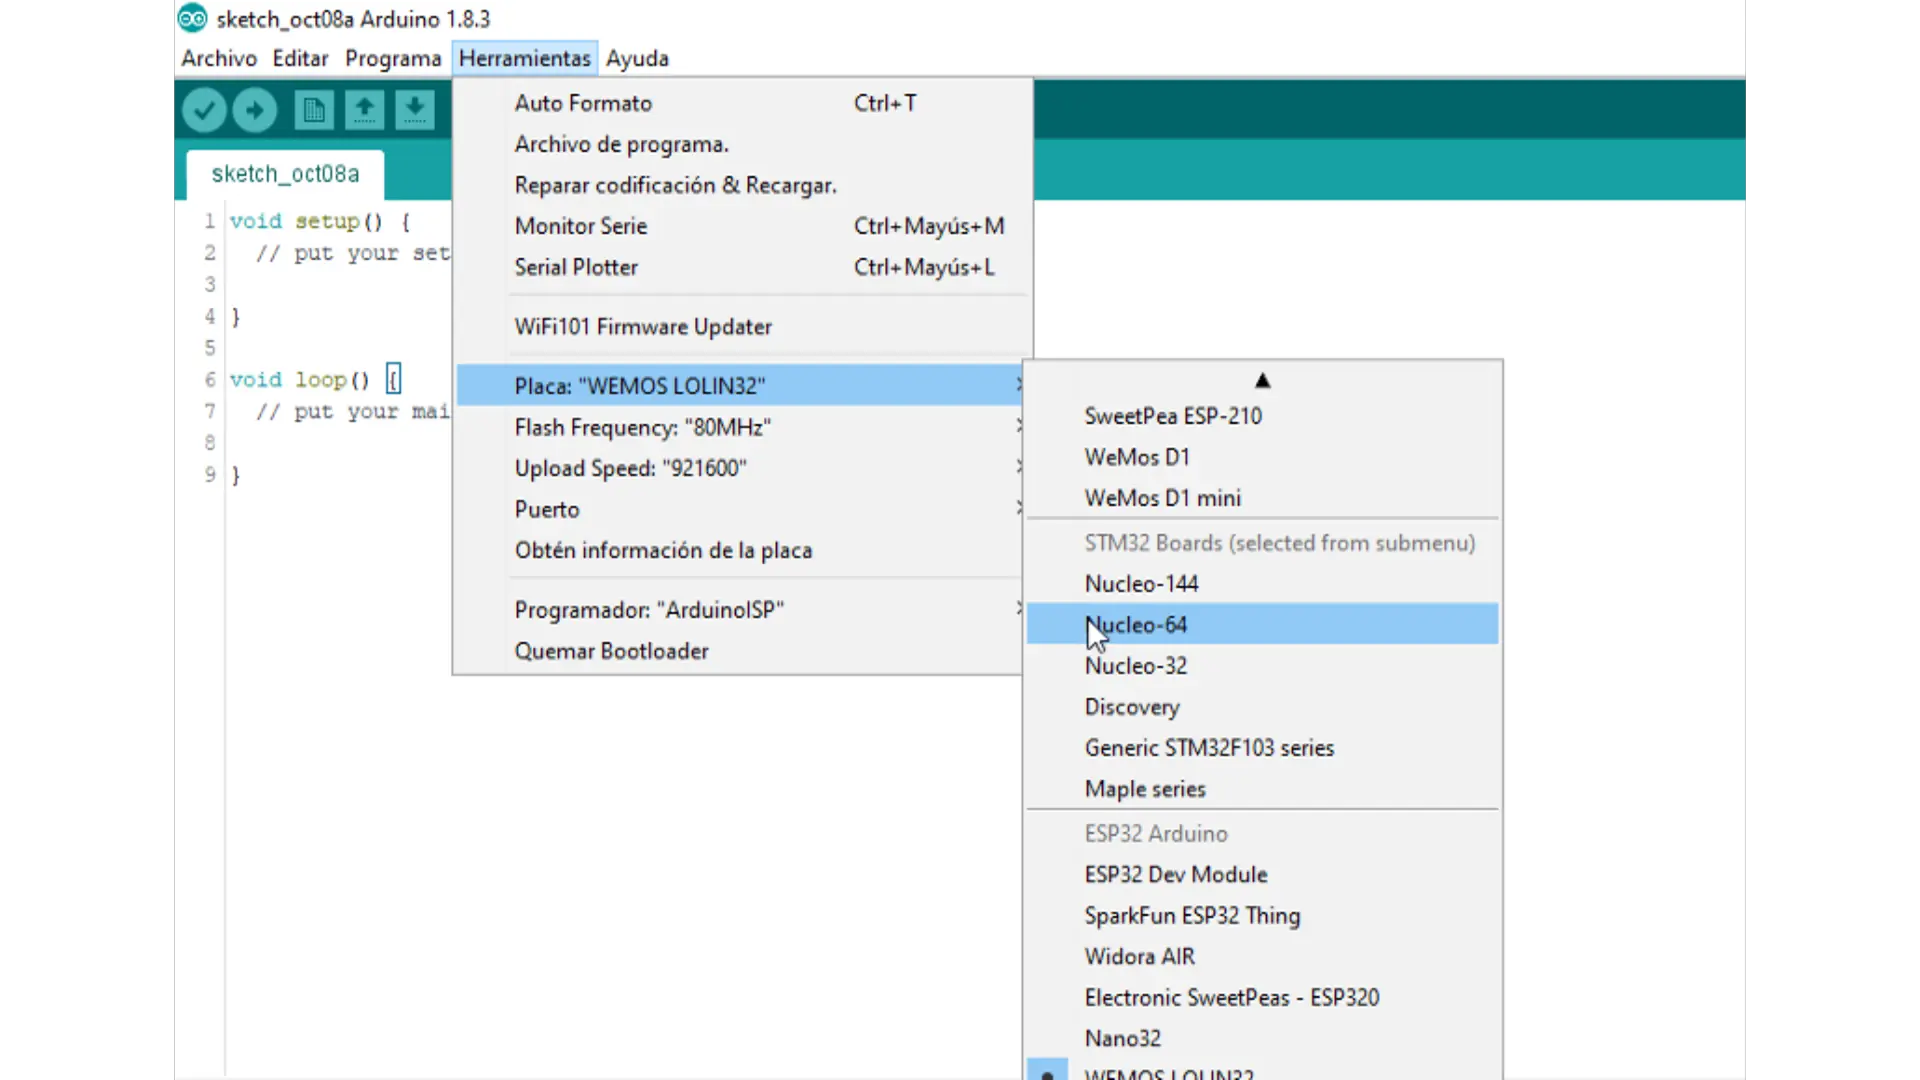Open the Programa menu
Screen dimensions: 1920x1080
coord(393,58)
